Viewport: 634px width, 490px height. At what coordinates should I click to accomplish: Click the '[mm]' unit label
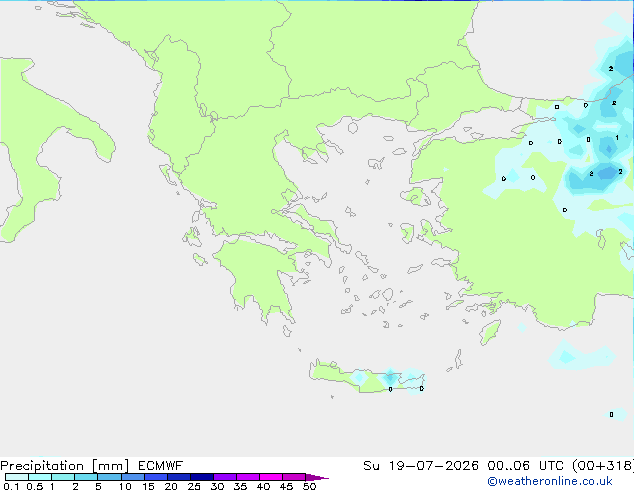tap(110, 466)
